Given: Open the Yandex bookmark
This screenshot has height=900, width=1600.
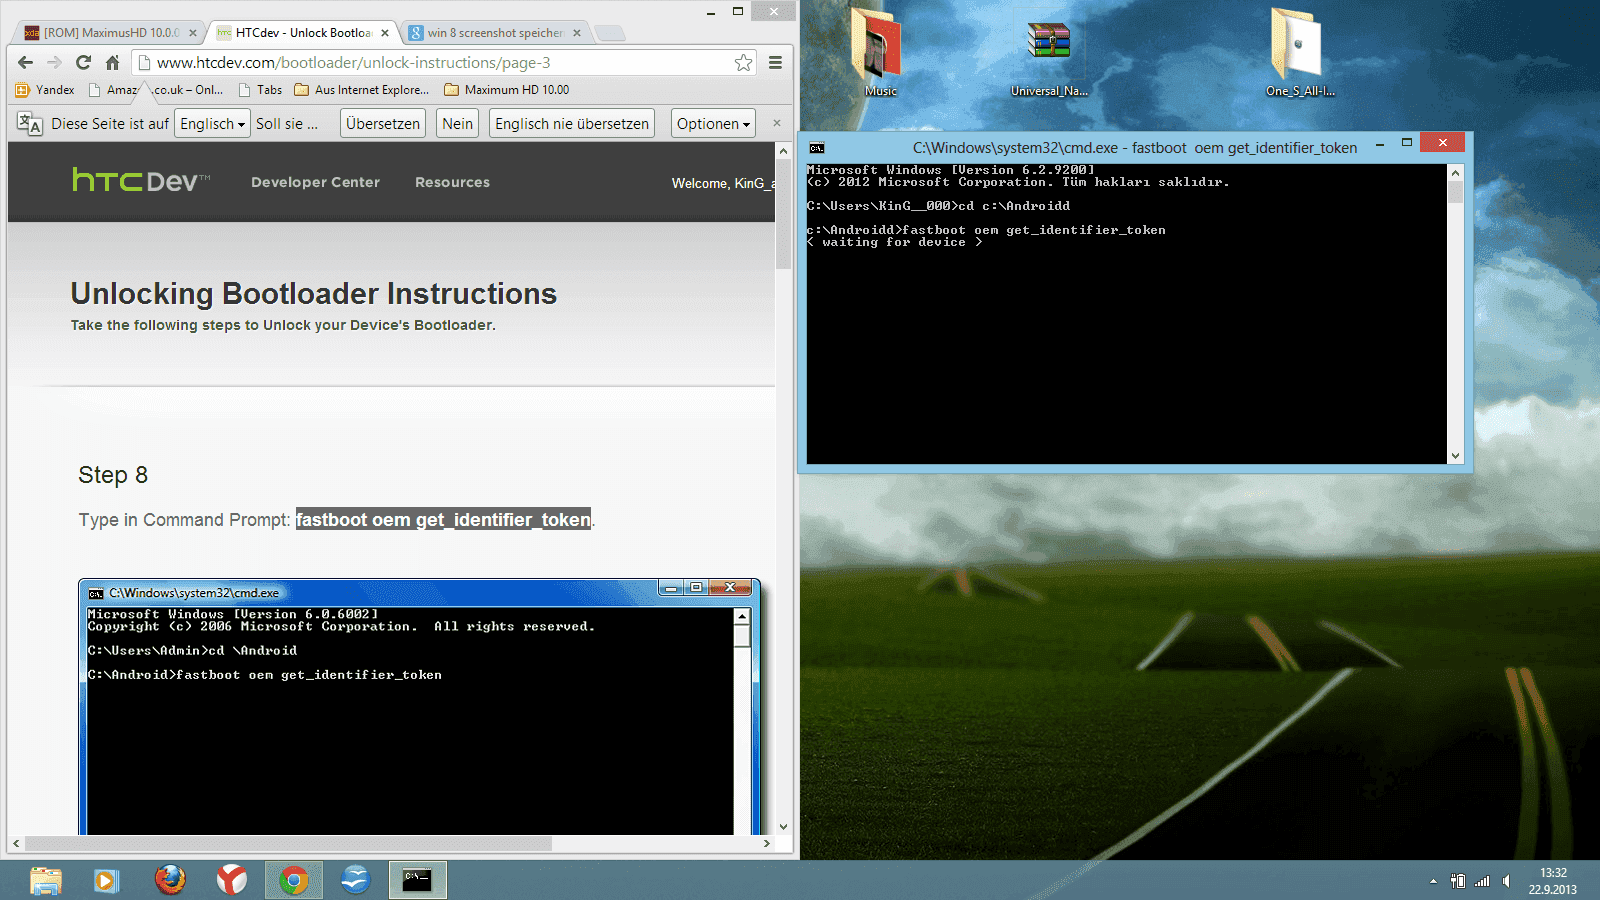Looking at the screenshot, I should 46,90.
